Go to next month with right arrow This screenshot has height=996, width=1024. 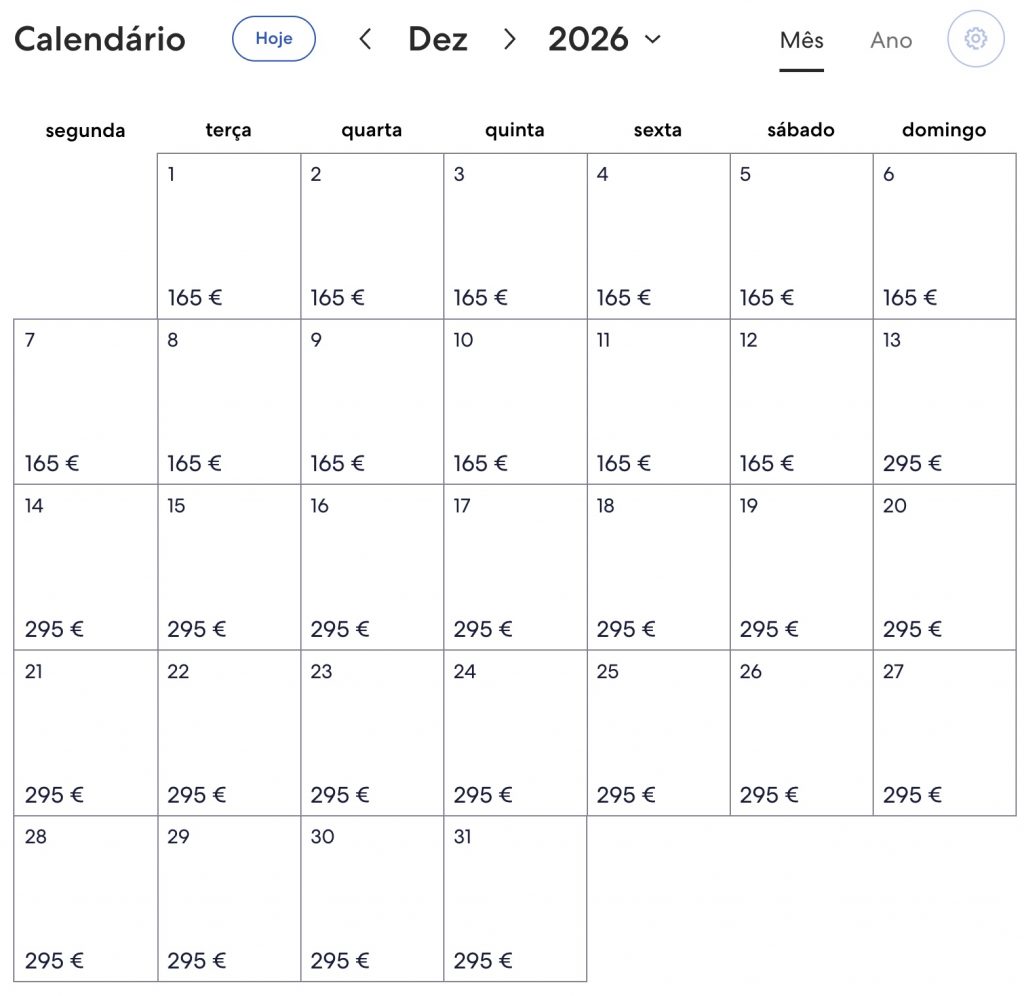click(x=510, y=39)
